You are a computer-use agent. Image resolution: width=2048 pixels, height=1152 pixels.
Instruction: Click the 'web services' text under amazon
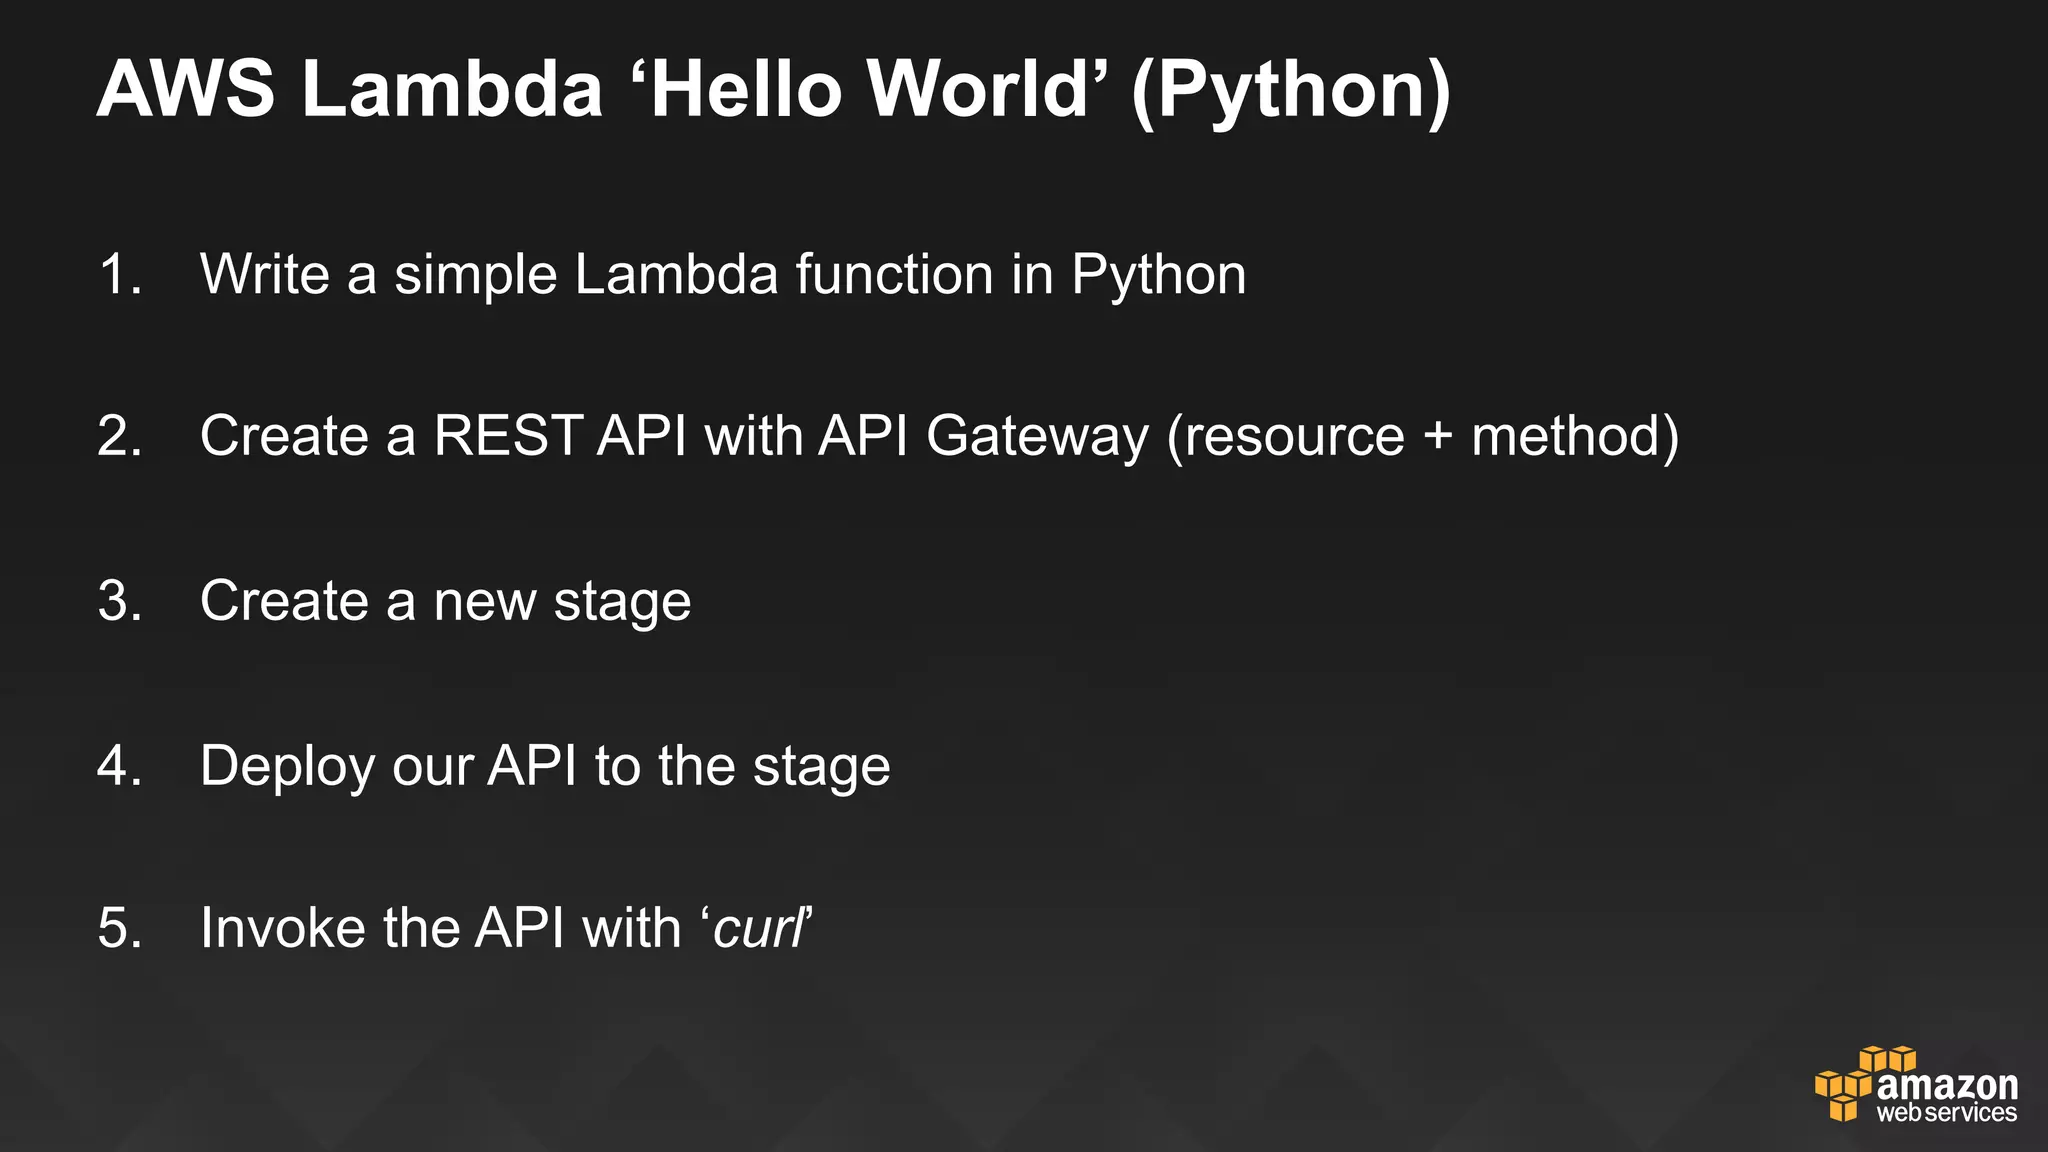pos(1946,1113)
